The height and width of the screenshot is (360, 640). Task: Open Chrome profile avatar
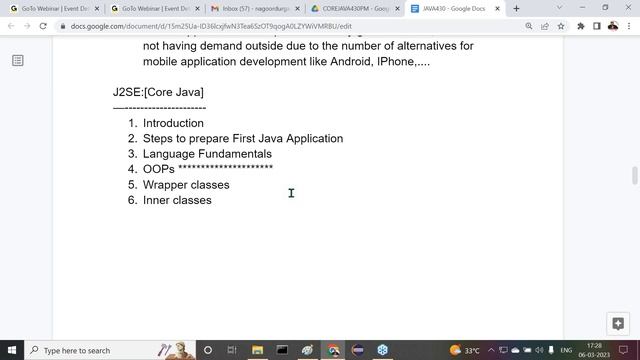613,26
